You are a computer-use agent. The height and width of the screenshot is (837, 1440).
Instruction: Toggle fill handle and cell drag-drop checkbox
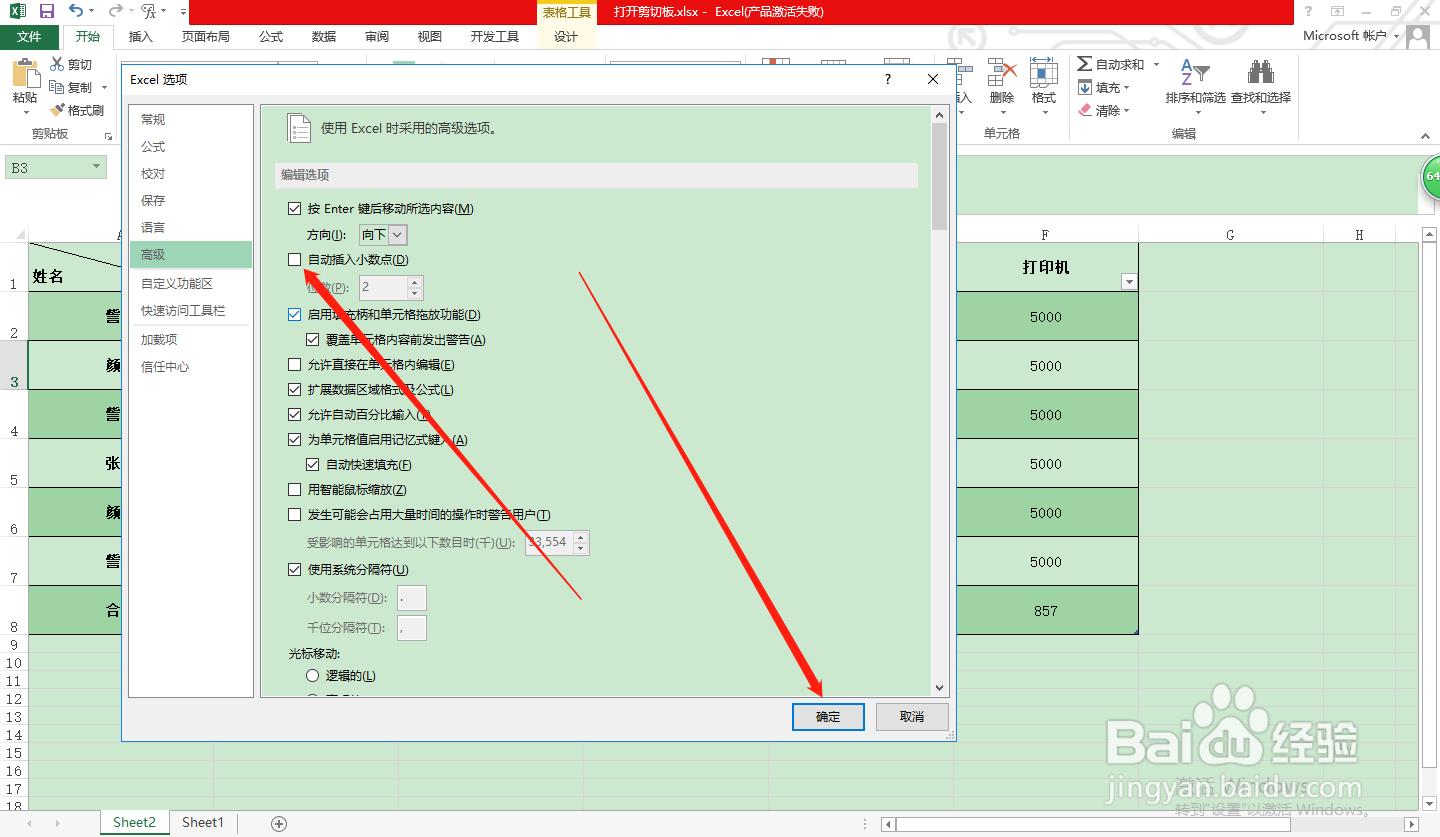(294, 314)
